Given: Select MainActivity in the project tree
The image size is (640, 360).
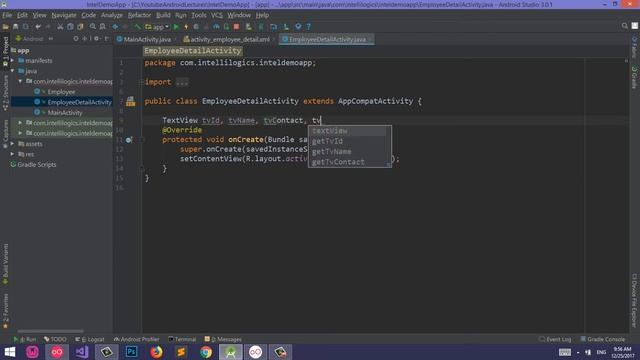Looking at the screenshot, I should [x=64, y=112].
